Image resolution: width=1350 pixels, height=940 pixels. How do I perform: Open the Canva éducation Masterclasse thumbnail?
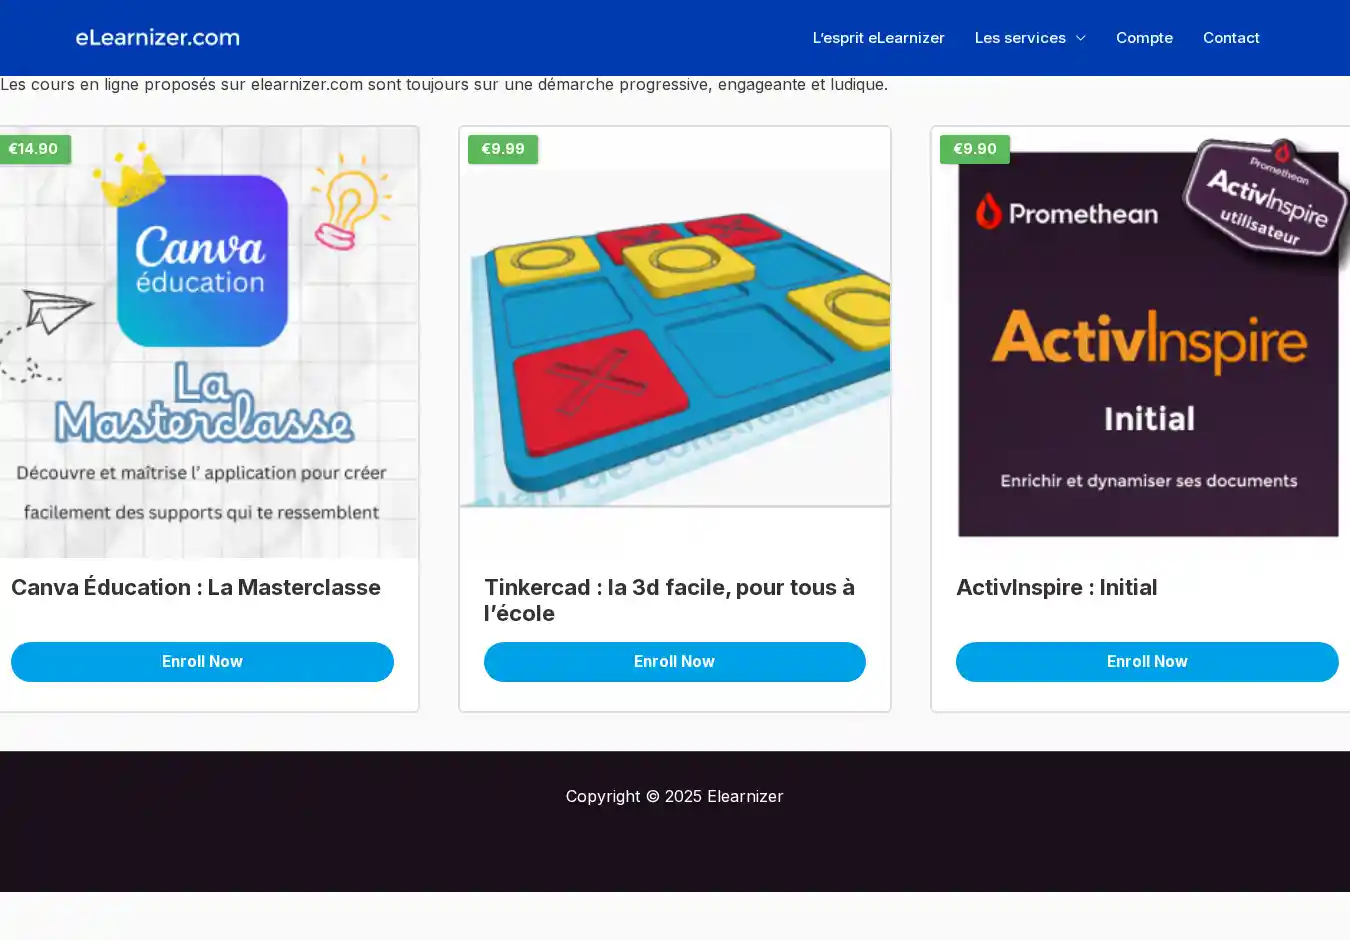coord(209,342)
